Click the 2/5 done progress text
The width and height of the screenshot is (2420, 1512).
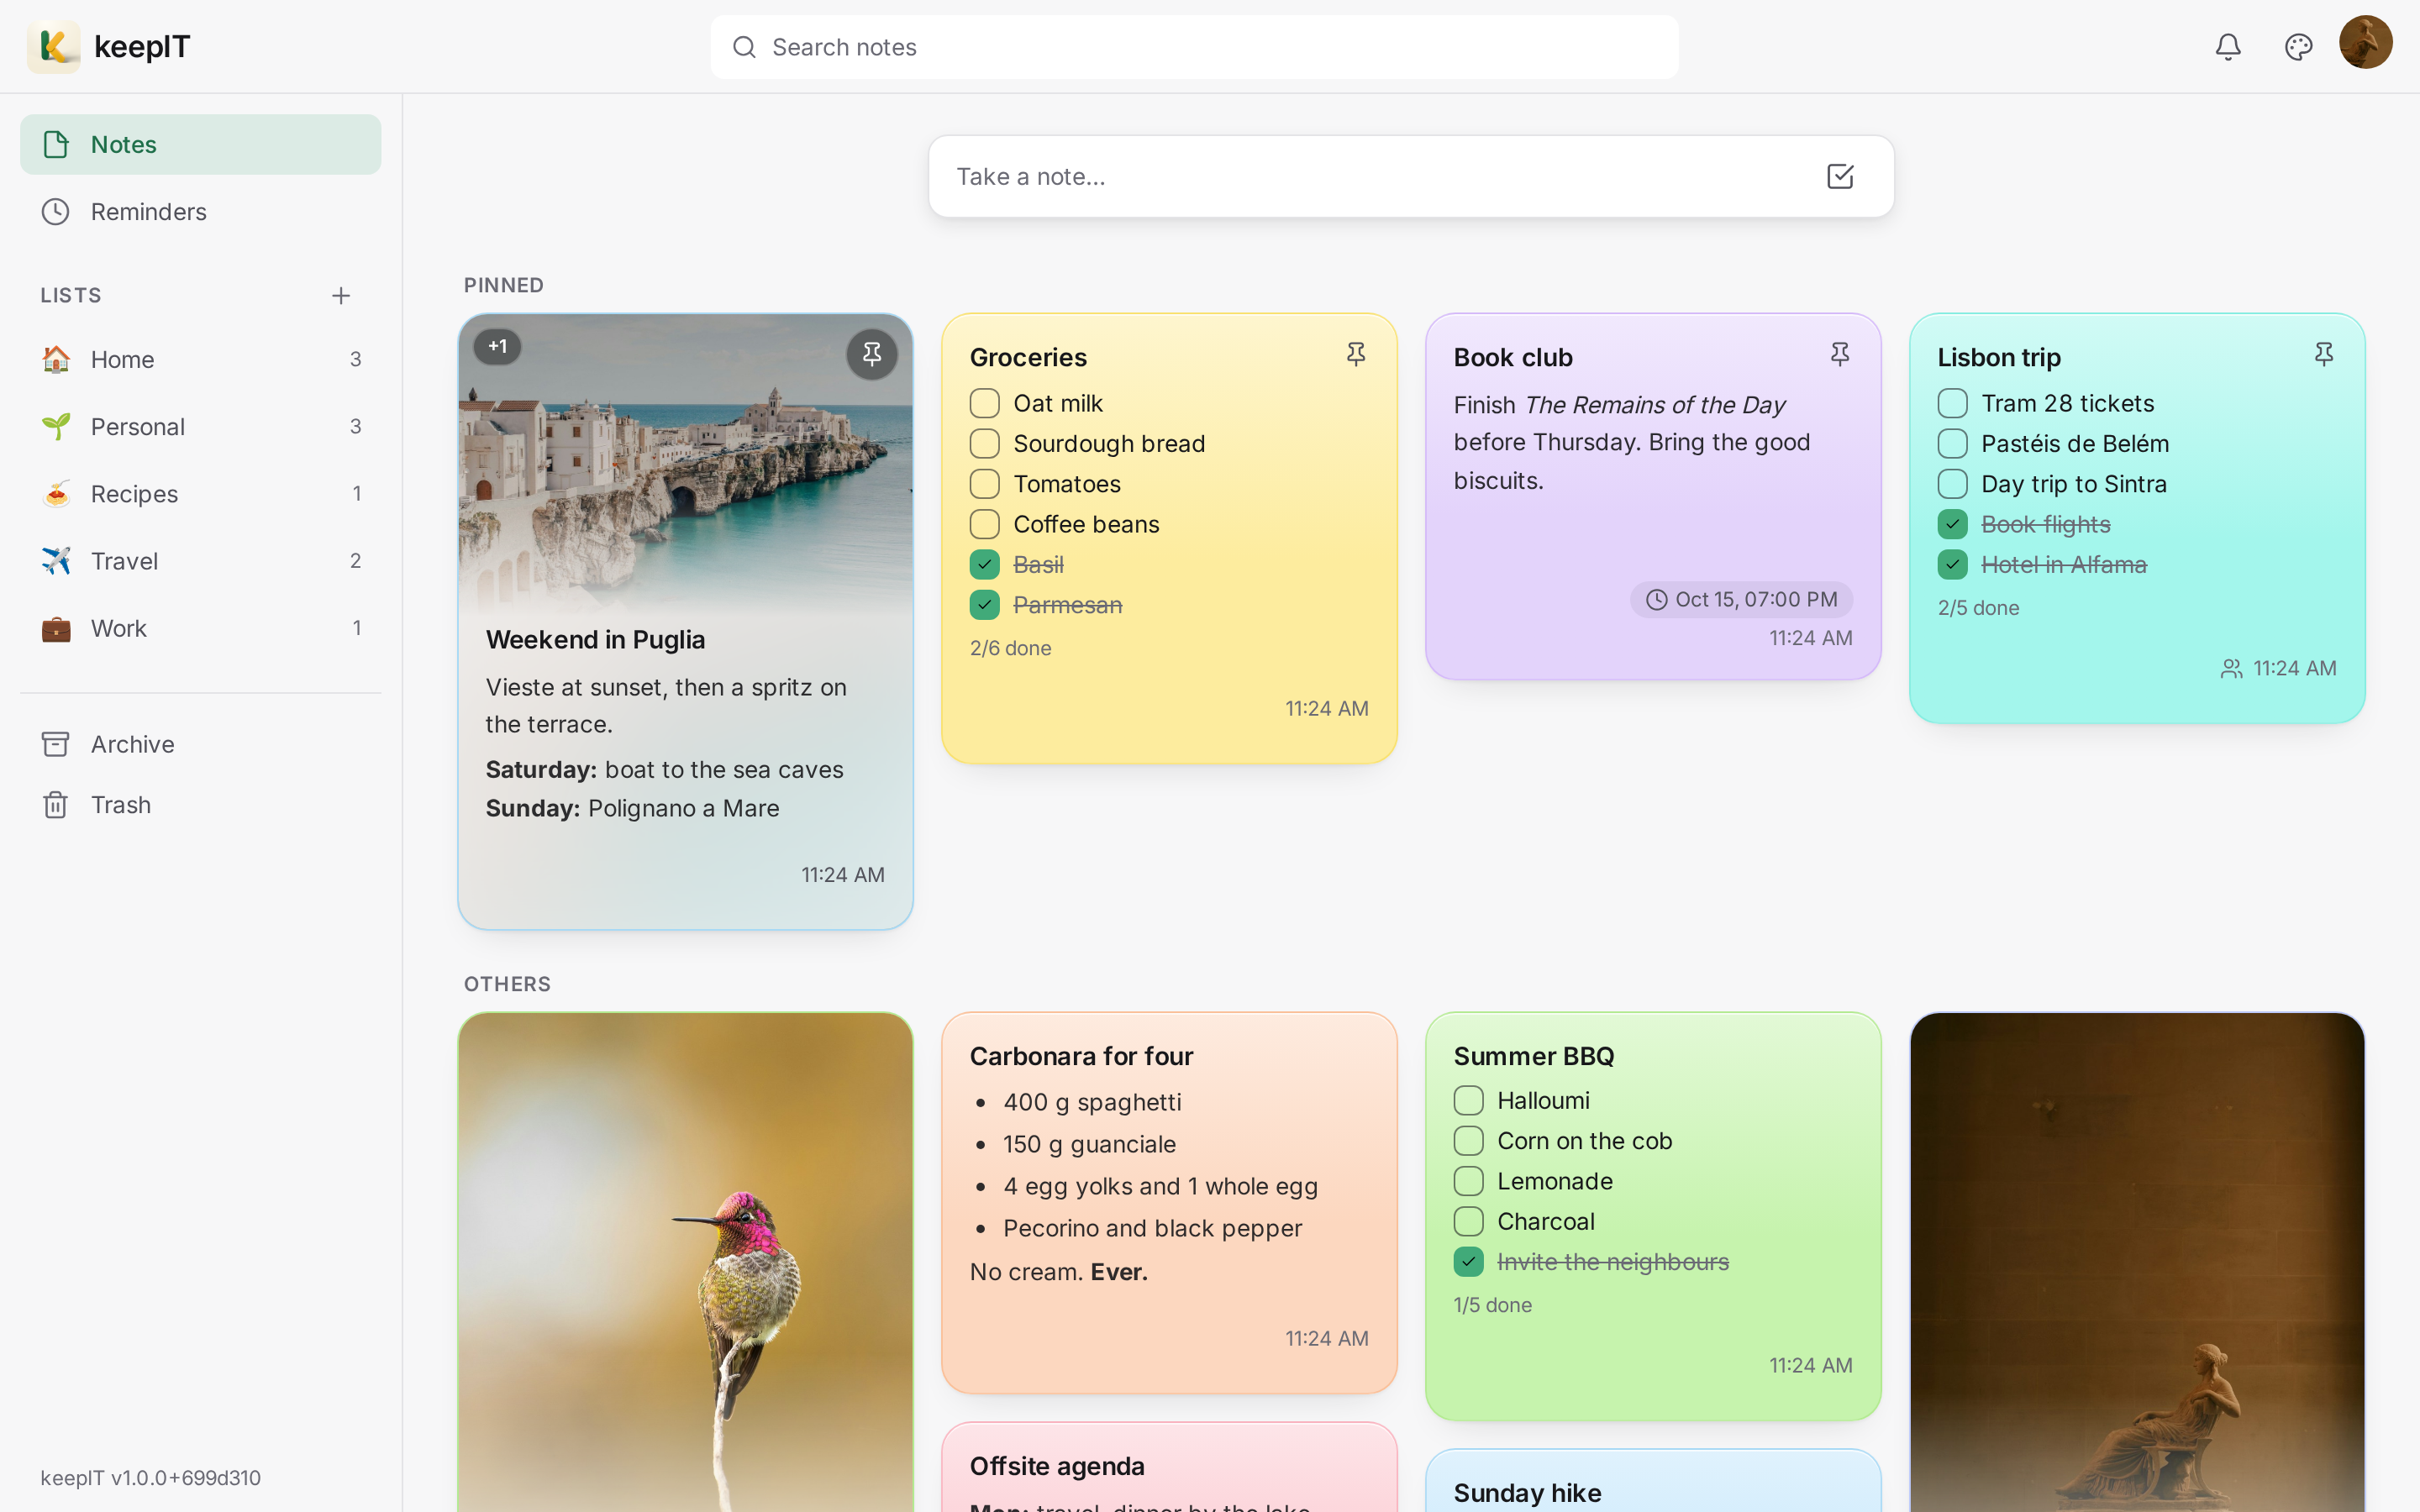[x=1978, y=608]
